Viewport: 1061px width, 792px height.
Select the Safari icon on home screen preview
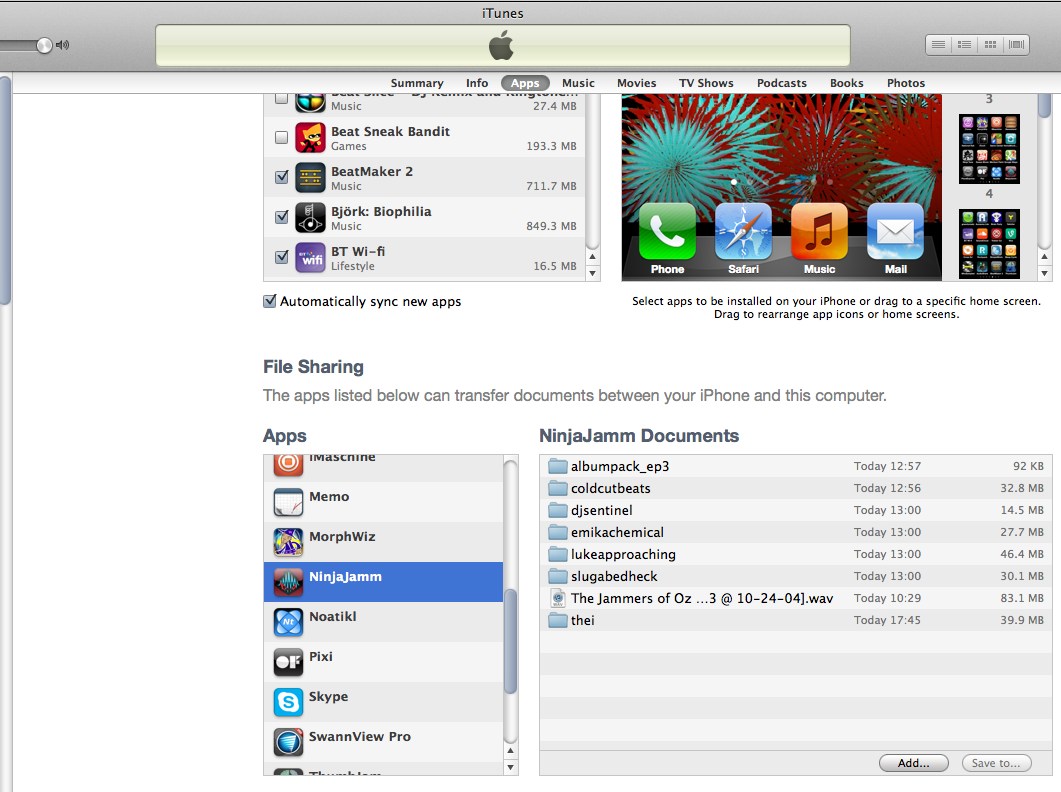point(743,232)
